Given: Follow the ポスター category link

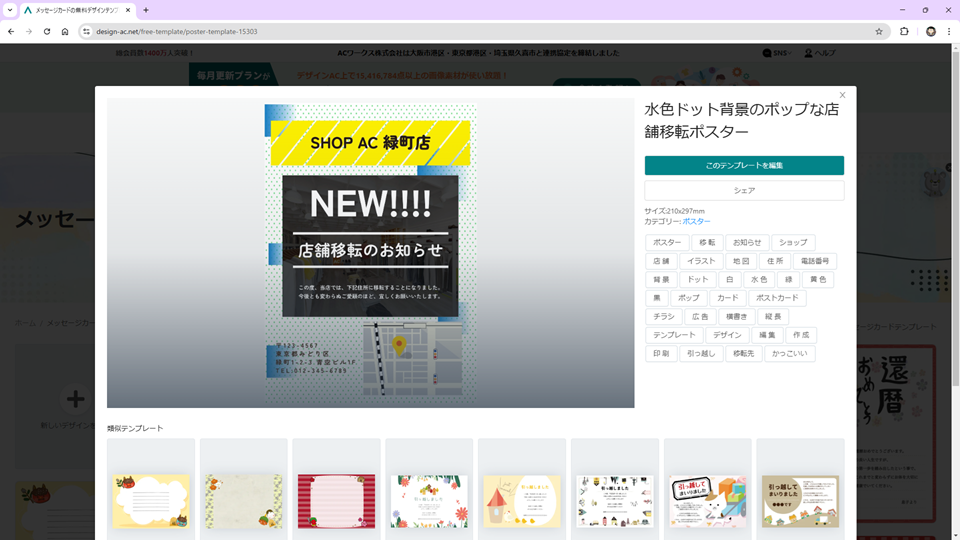Looking at the screenshot, I should (x=697, y=221).
